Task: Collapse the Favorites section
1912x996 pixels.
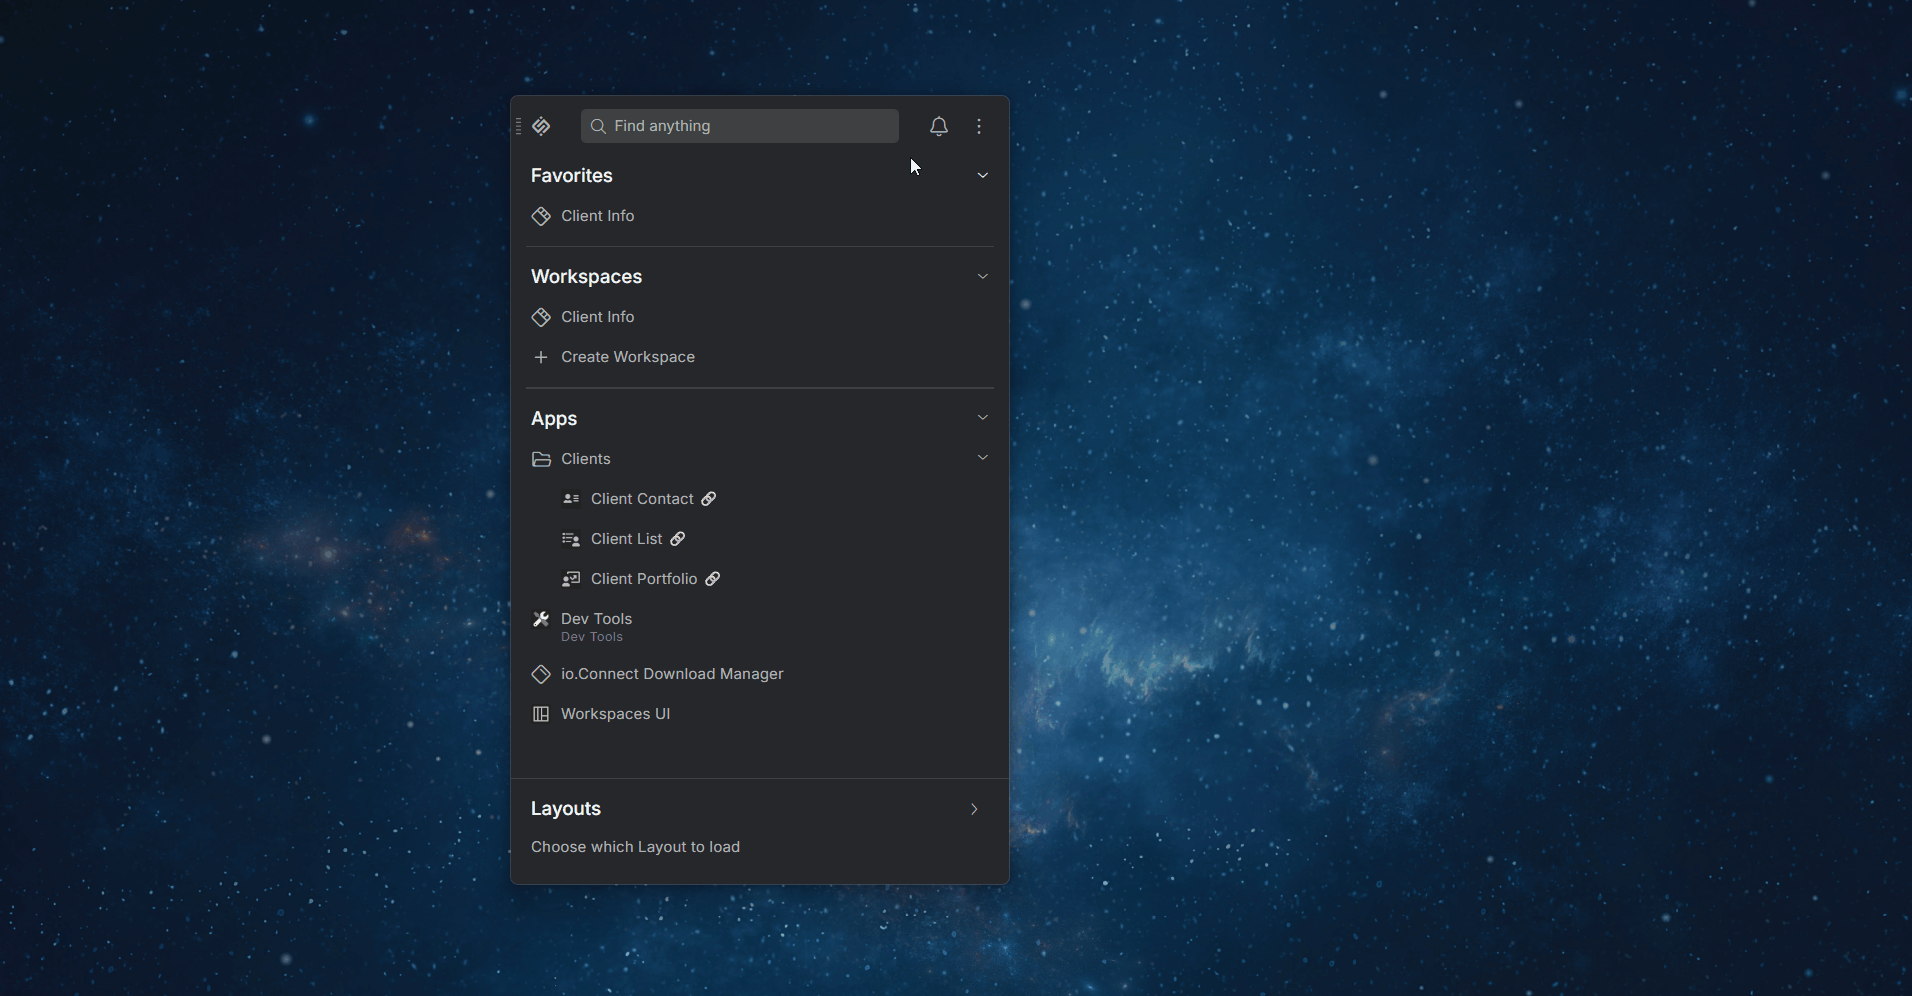Action: tap(982, 175)
